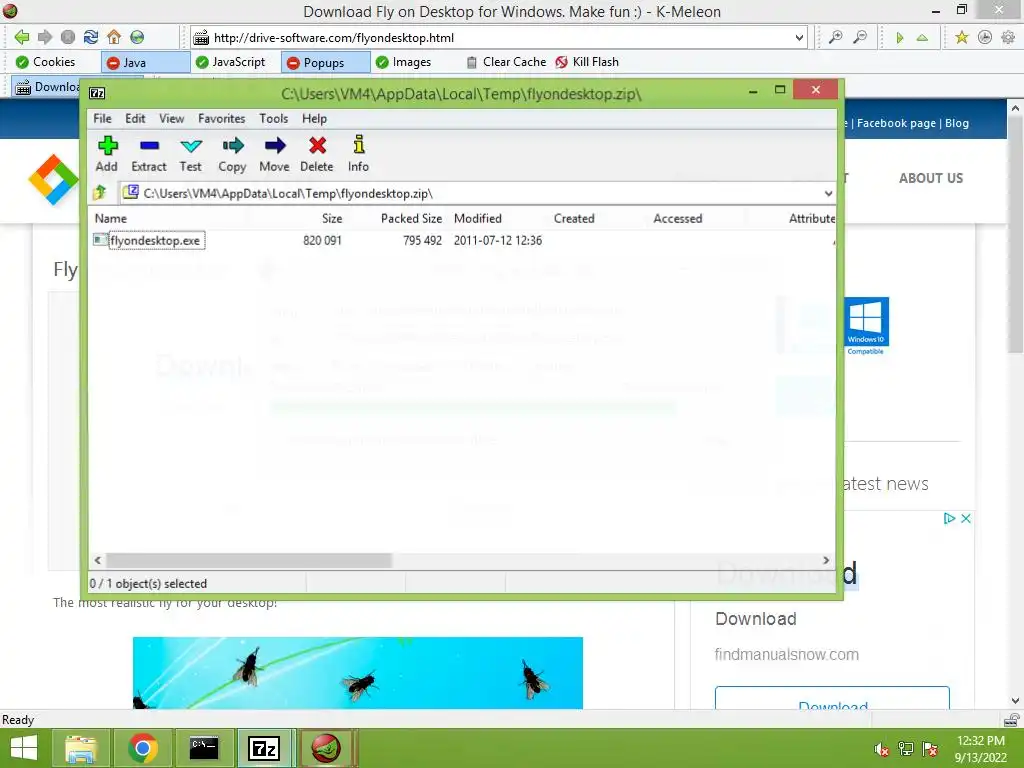Toggle the Popups blocking button
The height and width of the screenshot is (768, 1024).
click(325, 62)
